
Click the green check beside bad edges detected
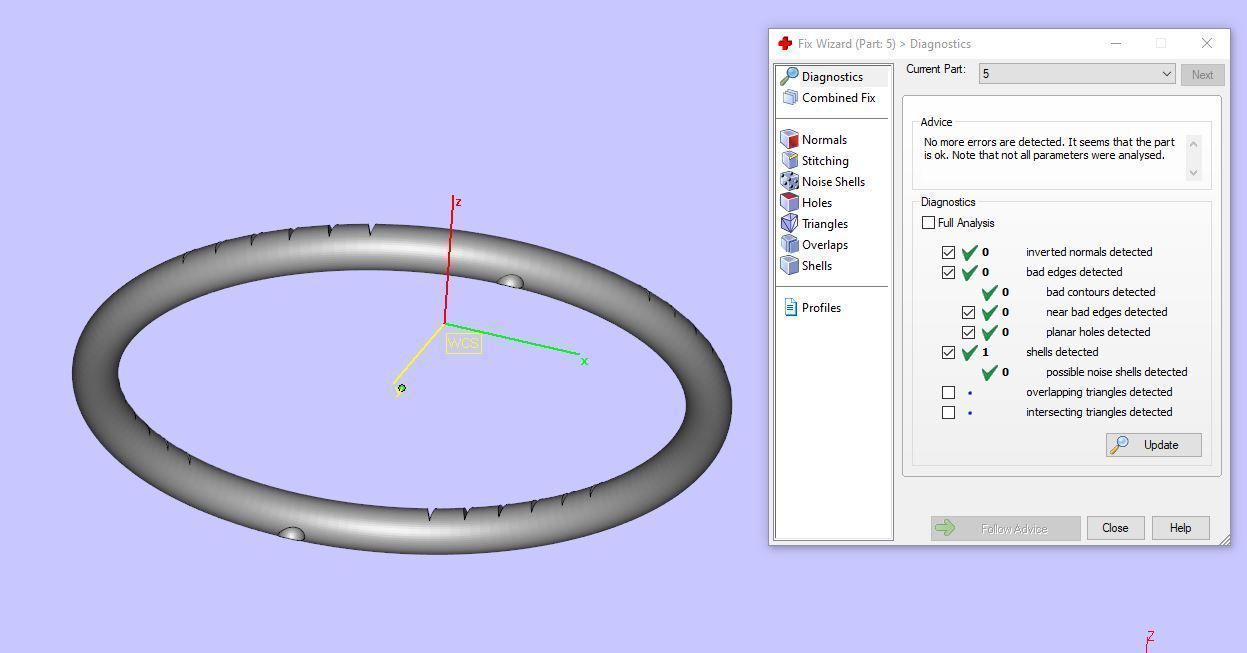[x=969, y=272]
